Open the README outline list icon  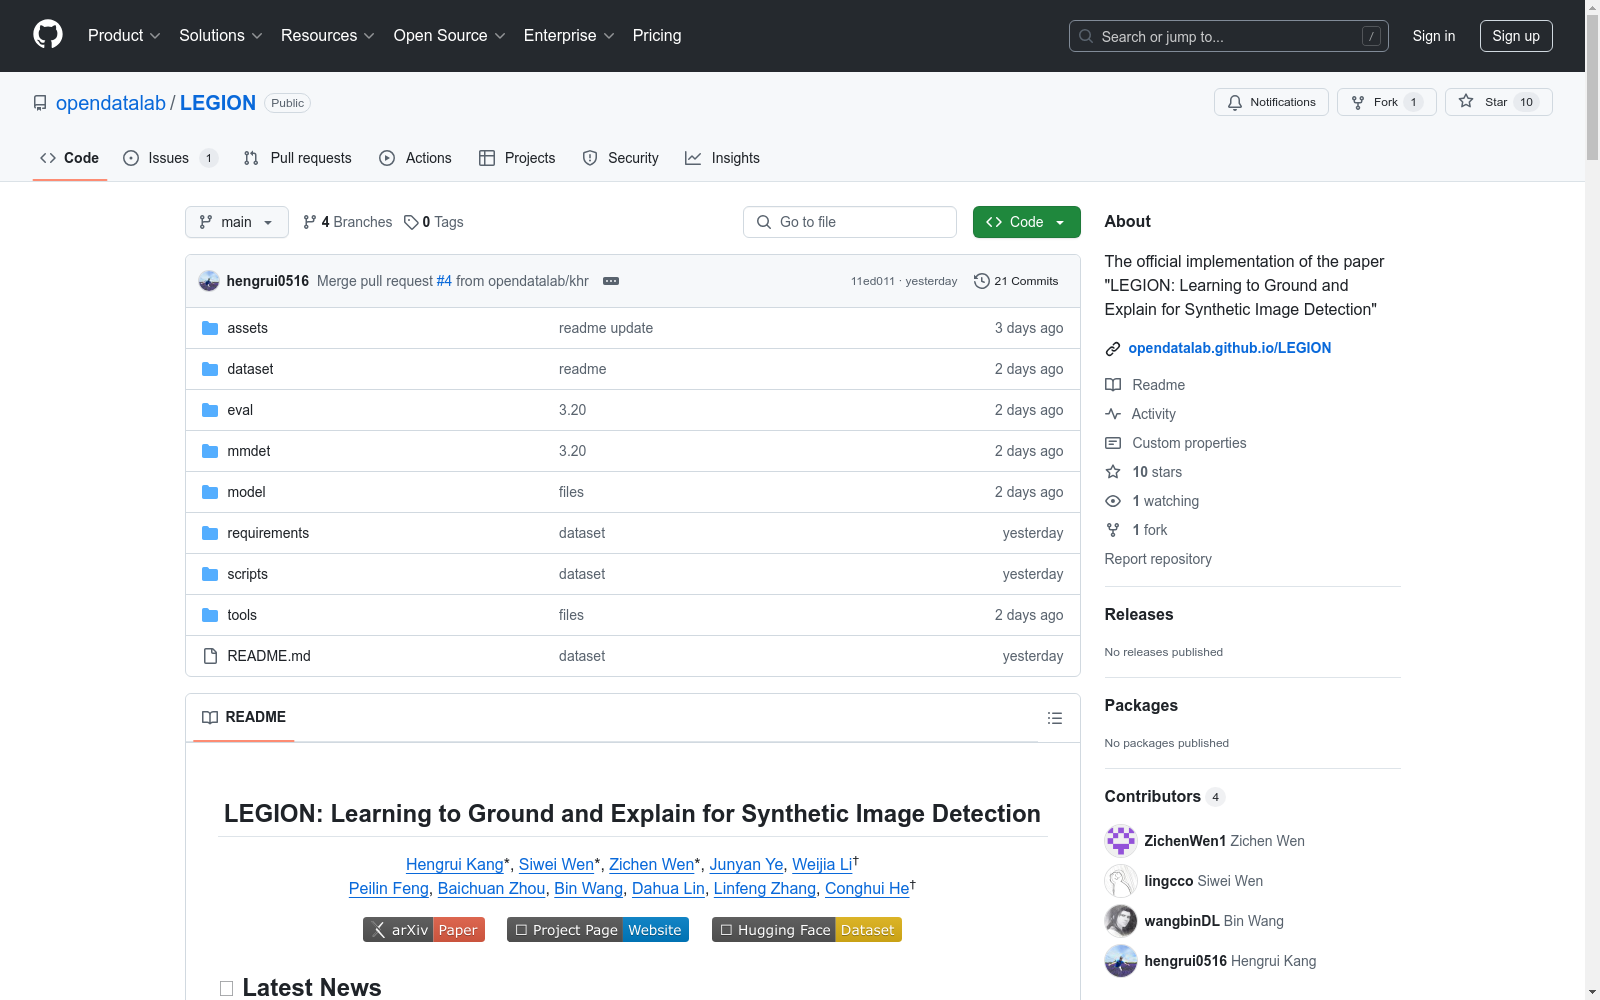1055,718
